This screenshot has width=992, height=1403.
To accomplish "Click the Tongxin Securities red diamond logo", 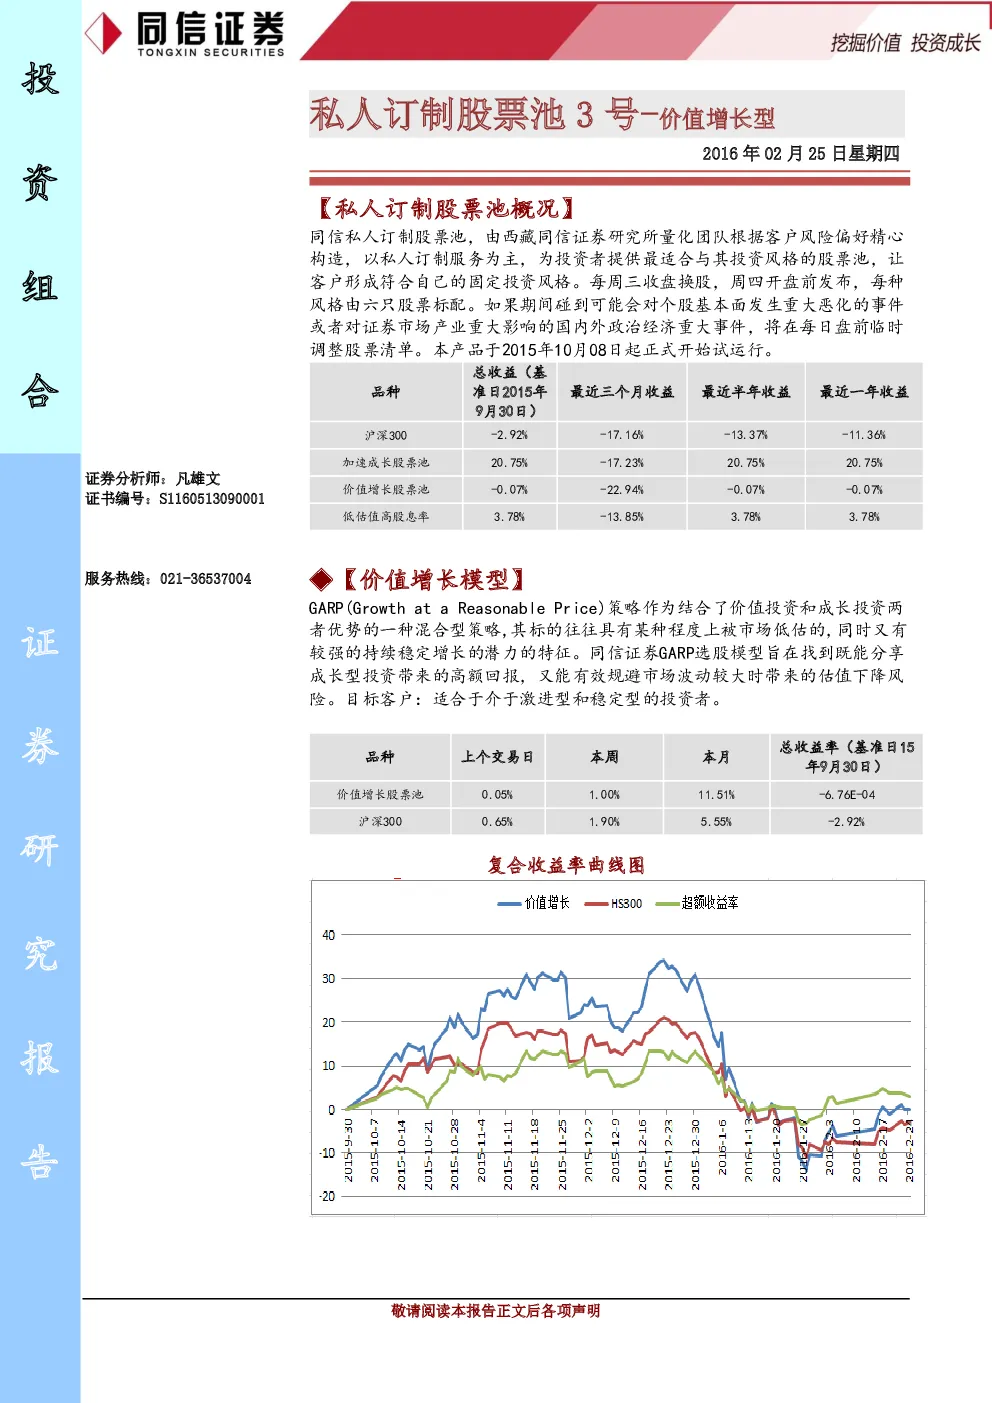I will tap(103, 33).
